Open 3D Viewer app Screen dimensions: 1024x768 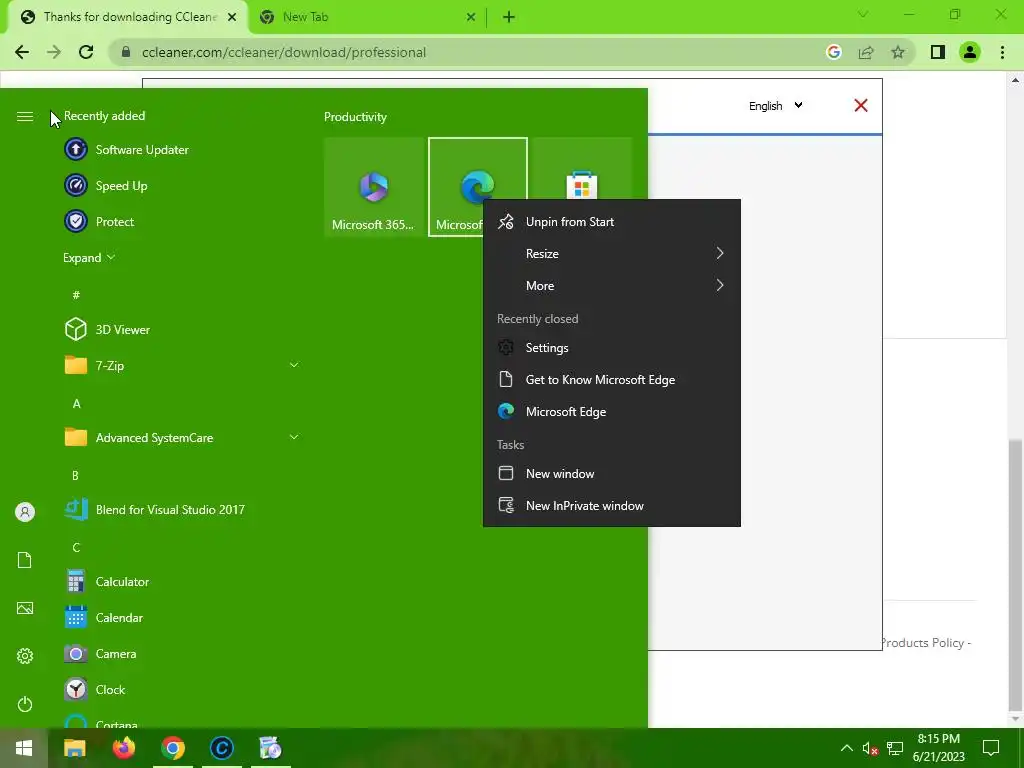[181, 330]
